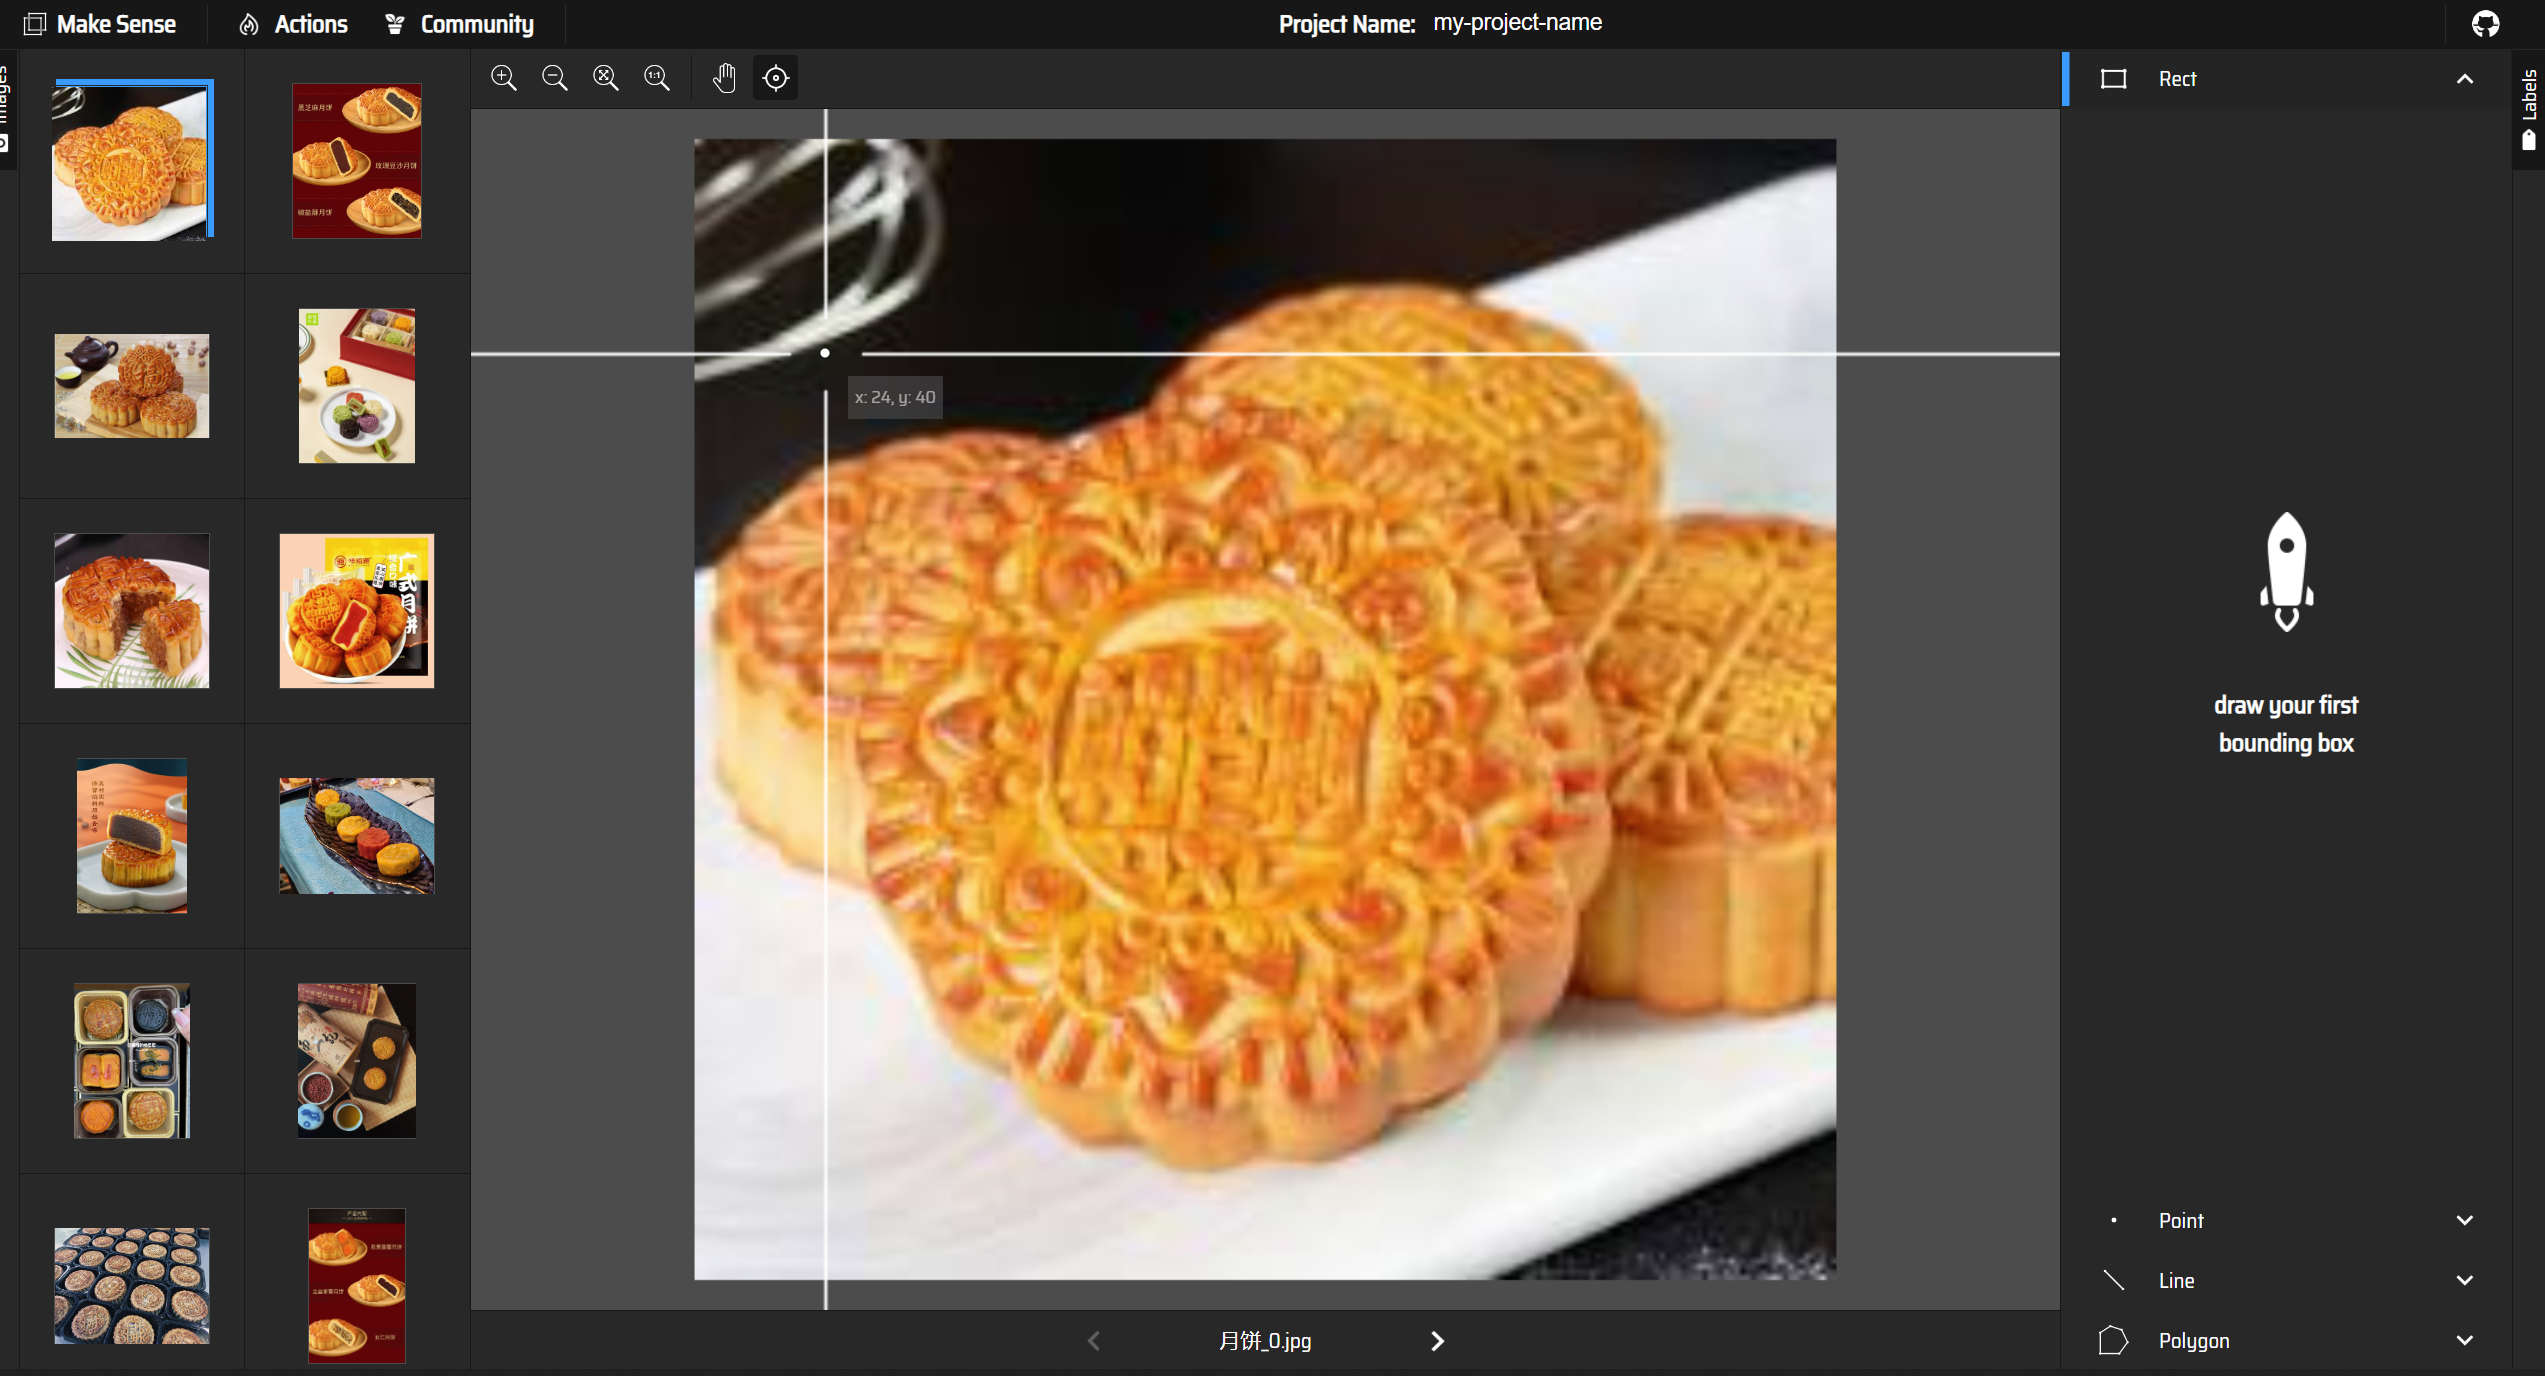Activate the hand drag tool
Image resolution: width=2545 pixels, height=1376 pixels.
tap(724, 78)
